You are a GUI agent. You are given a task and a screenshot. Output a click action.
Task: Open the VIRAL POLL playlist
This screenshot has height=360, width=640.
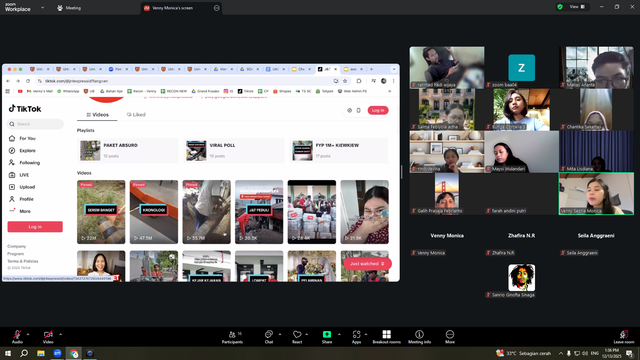[234, 151]
